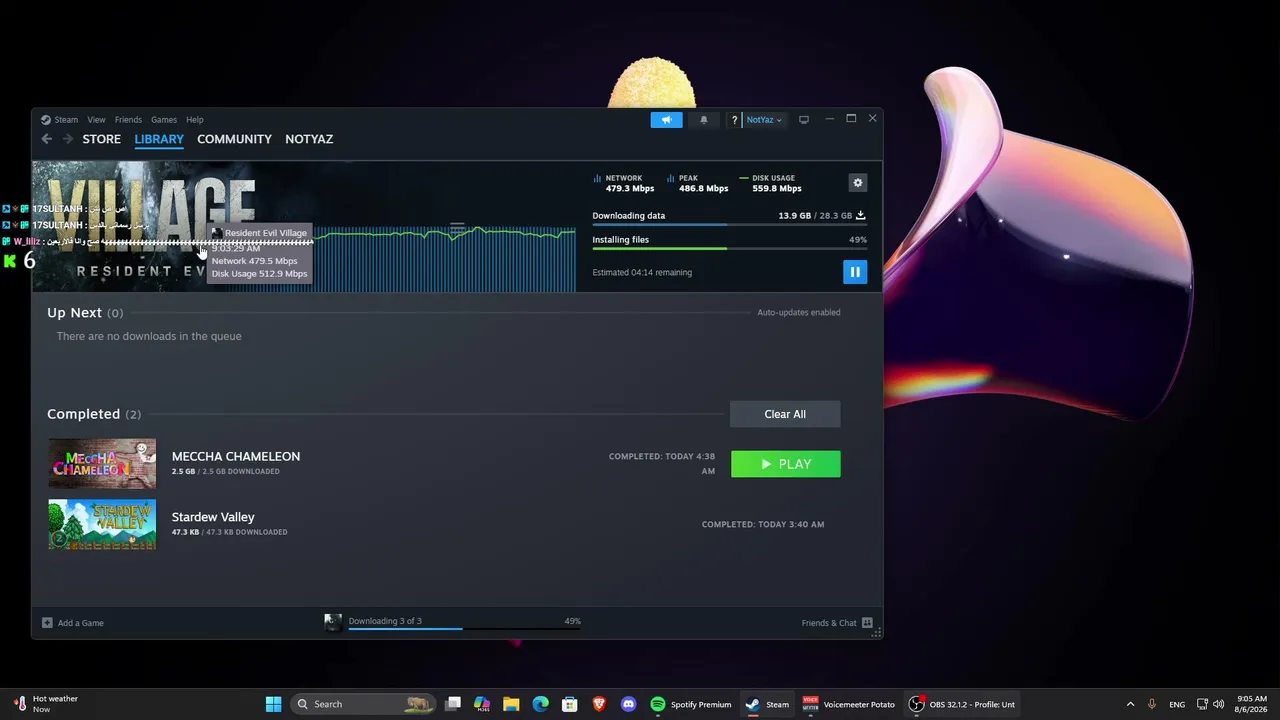Click the Add a Game plus icon
Viewport: 1280px width, 720px height.
coord(47,623)
